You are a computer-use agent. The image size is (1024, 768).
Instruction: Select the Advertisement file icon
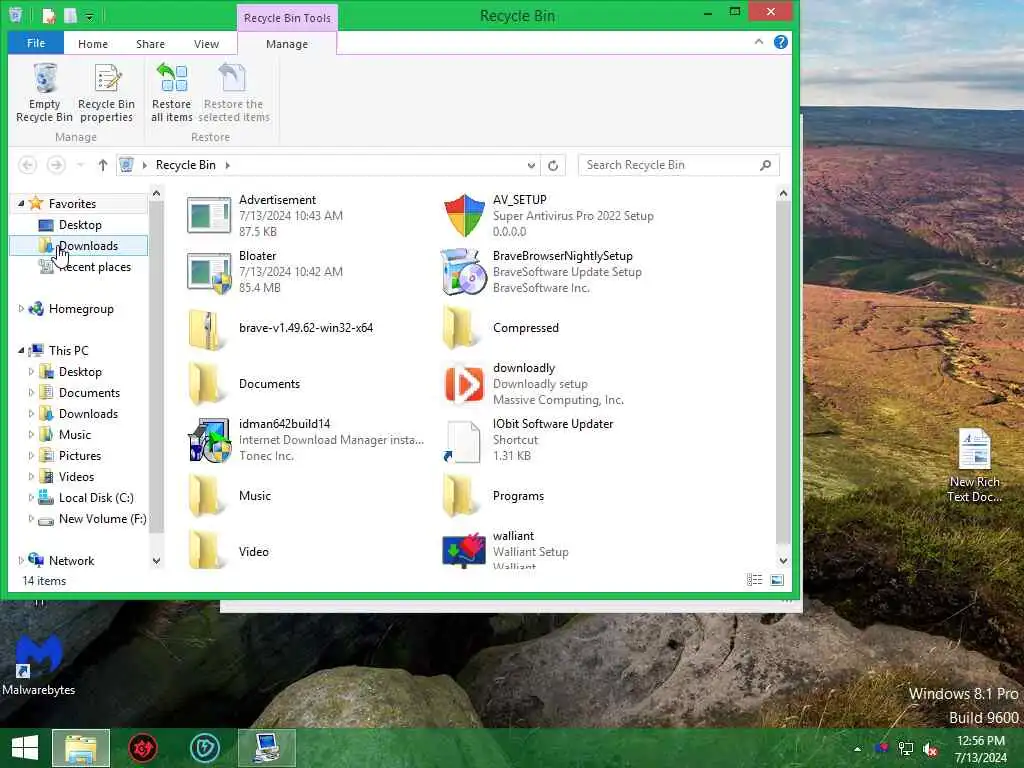pos(209,216)
